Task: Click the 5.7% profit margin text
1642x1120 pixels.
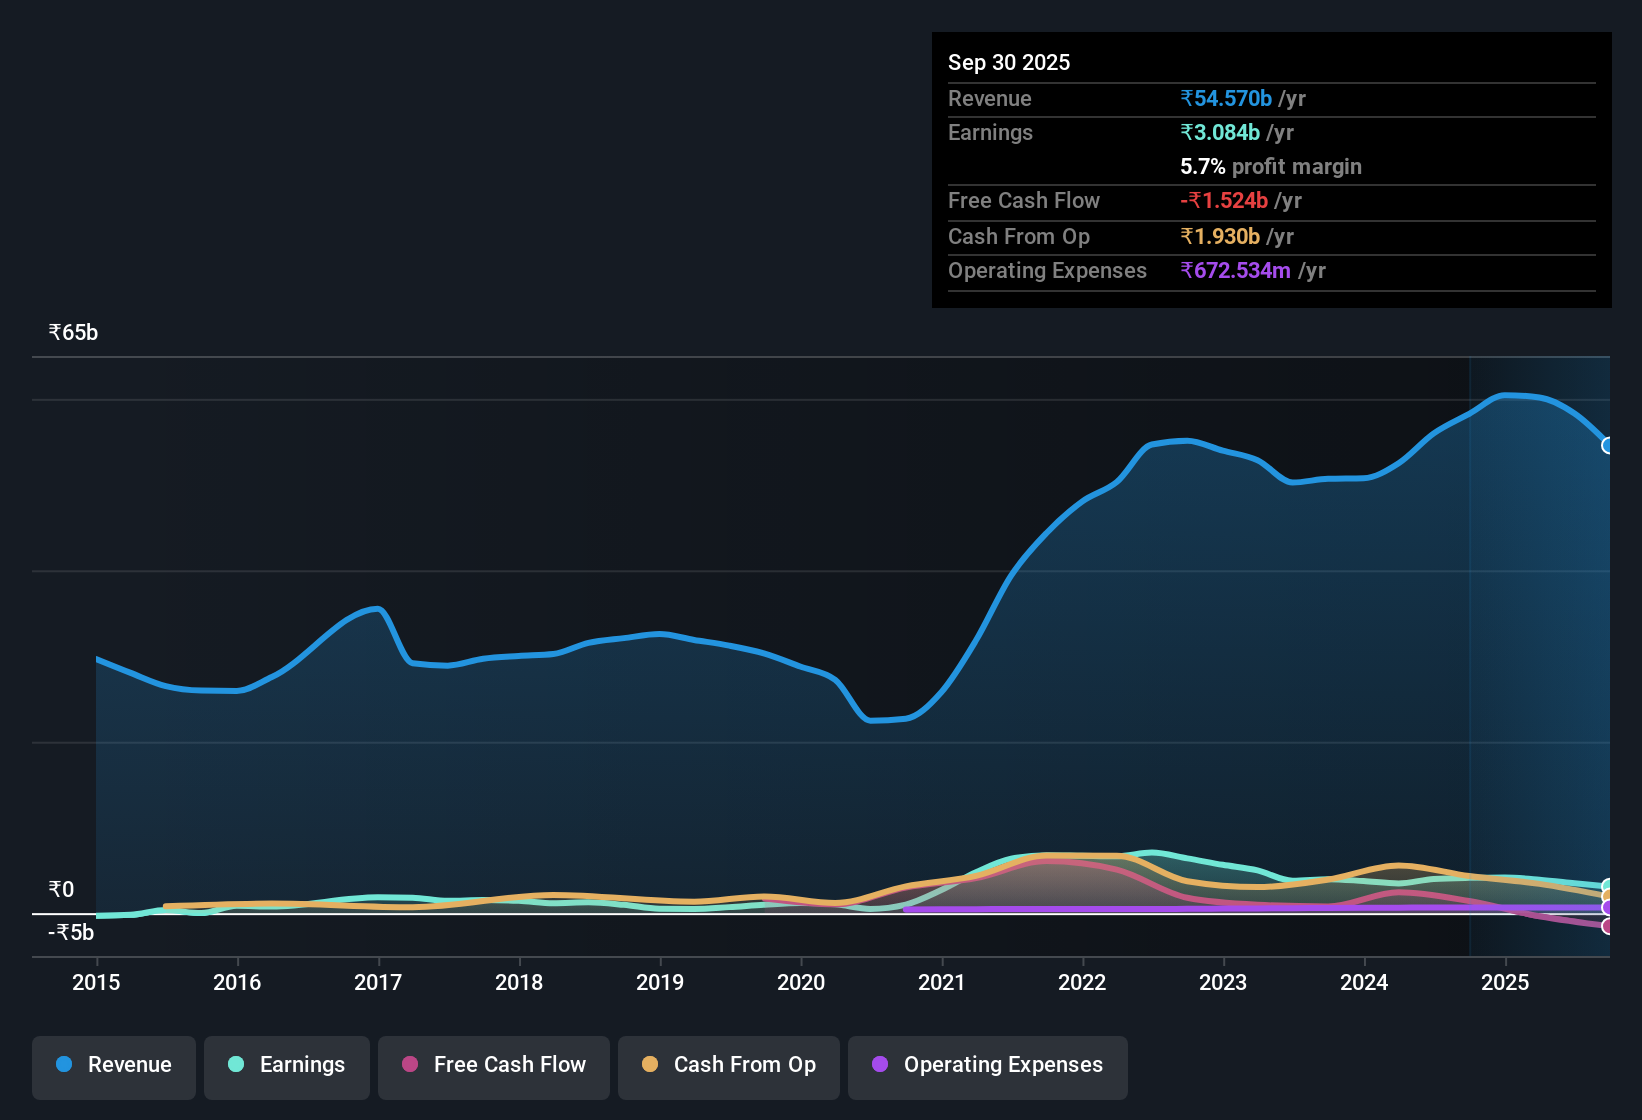Action: (x=1270, y=166)
